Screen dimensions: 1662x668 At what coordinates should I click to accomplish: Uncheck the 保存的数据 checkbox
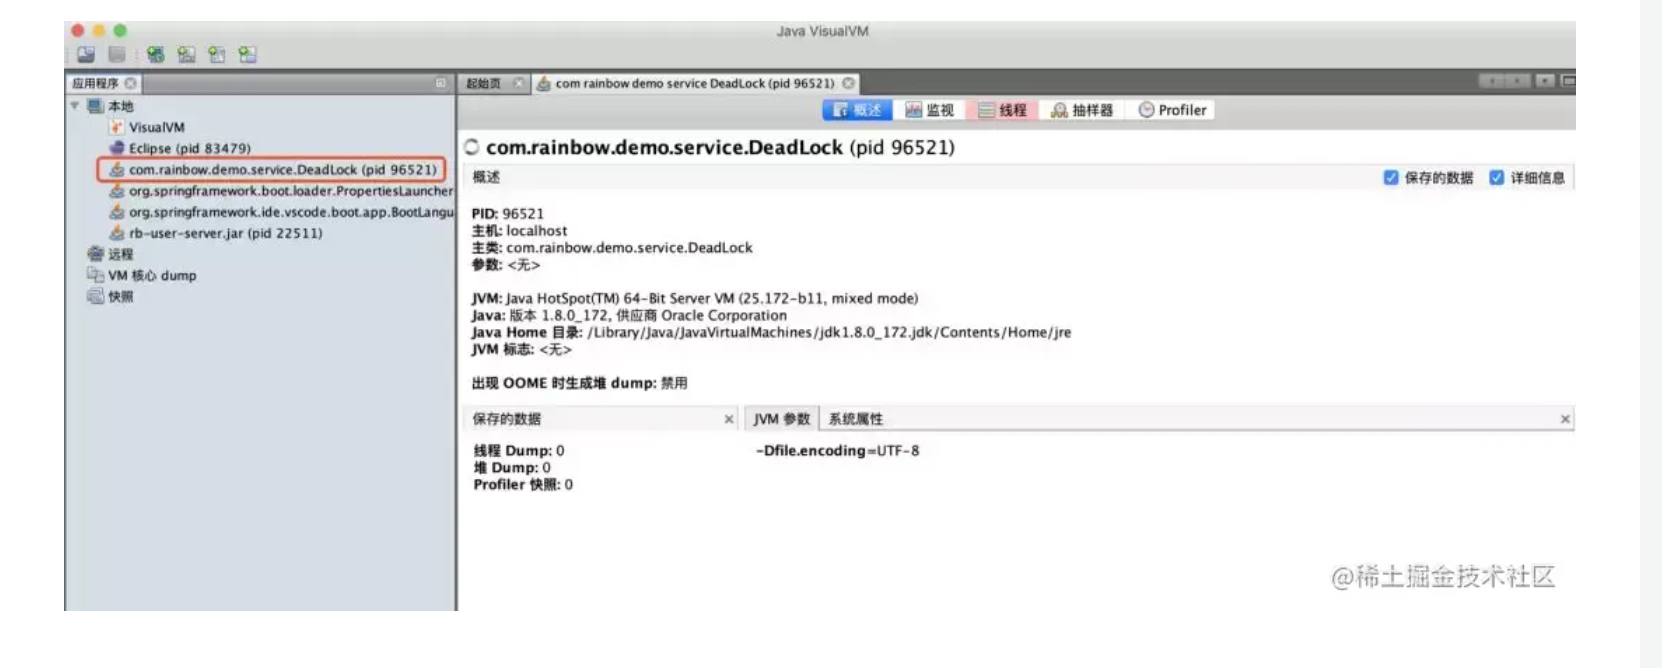click(x=1390, y=177)
